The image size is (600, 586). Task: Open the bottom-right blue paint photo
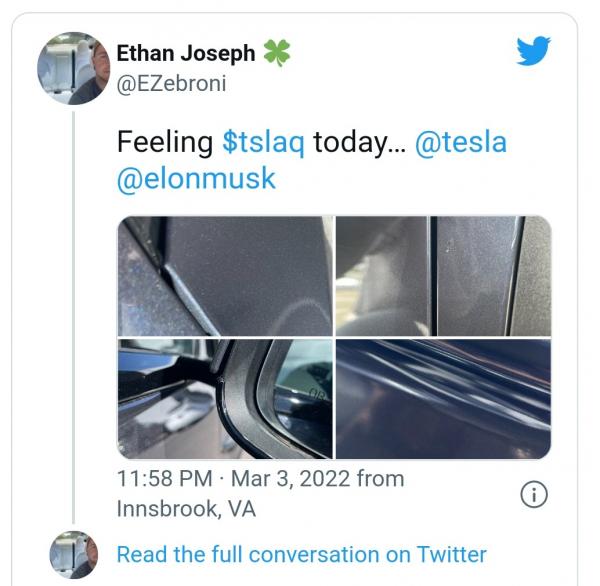(443, 399)
